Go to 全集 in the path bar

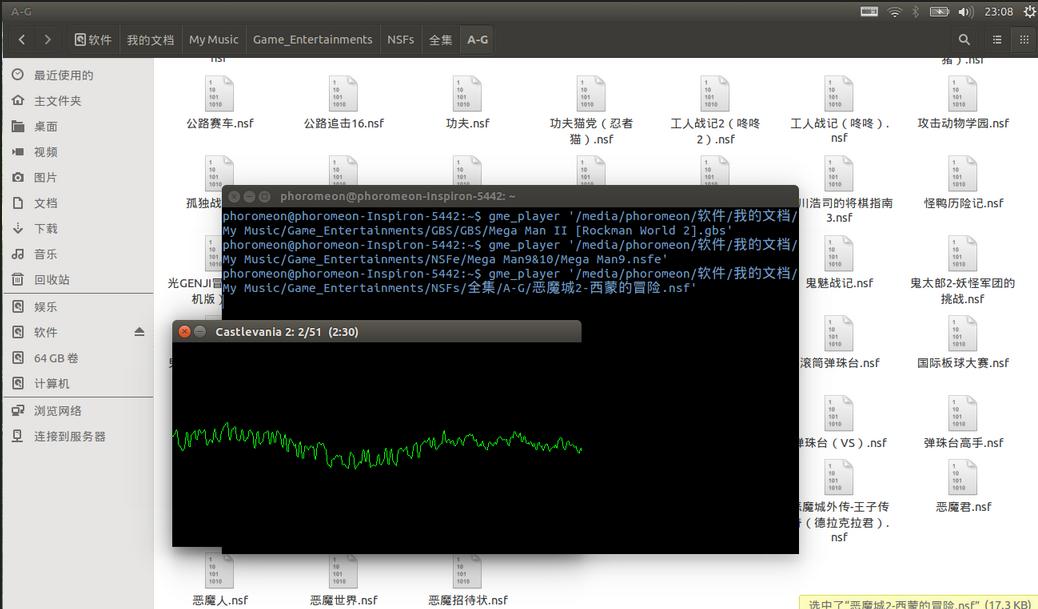pos(440,40)
